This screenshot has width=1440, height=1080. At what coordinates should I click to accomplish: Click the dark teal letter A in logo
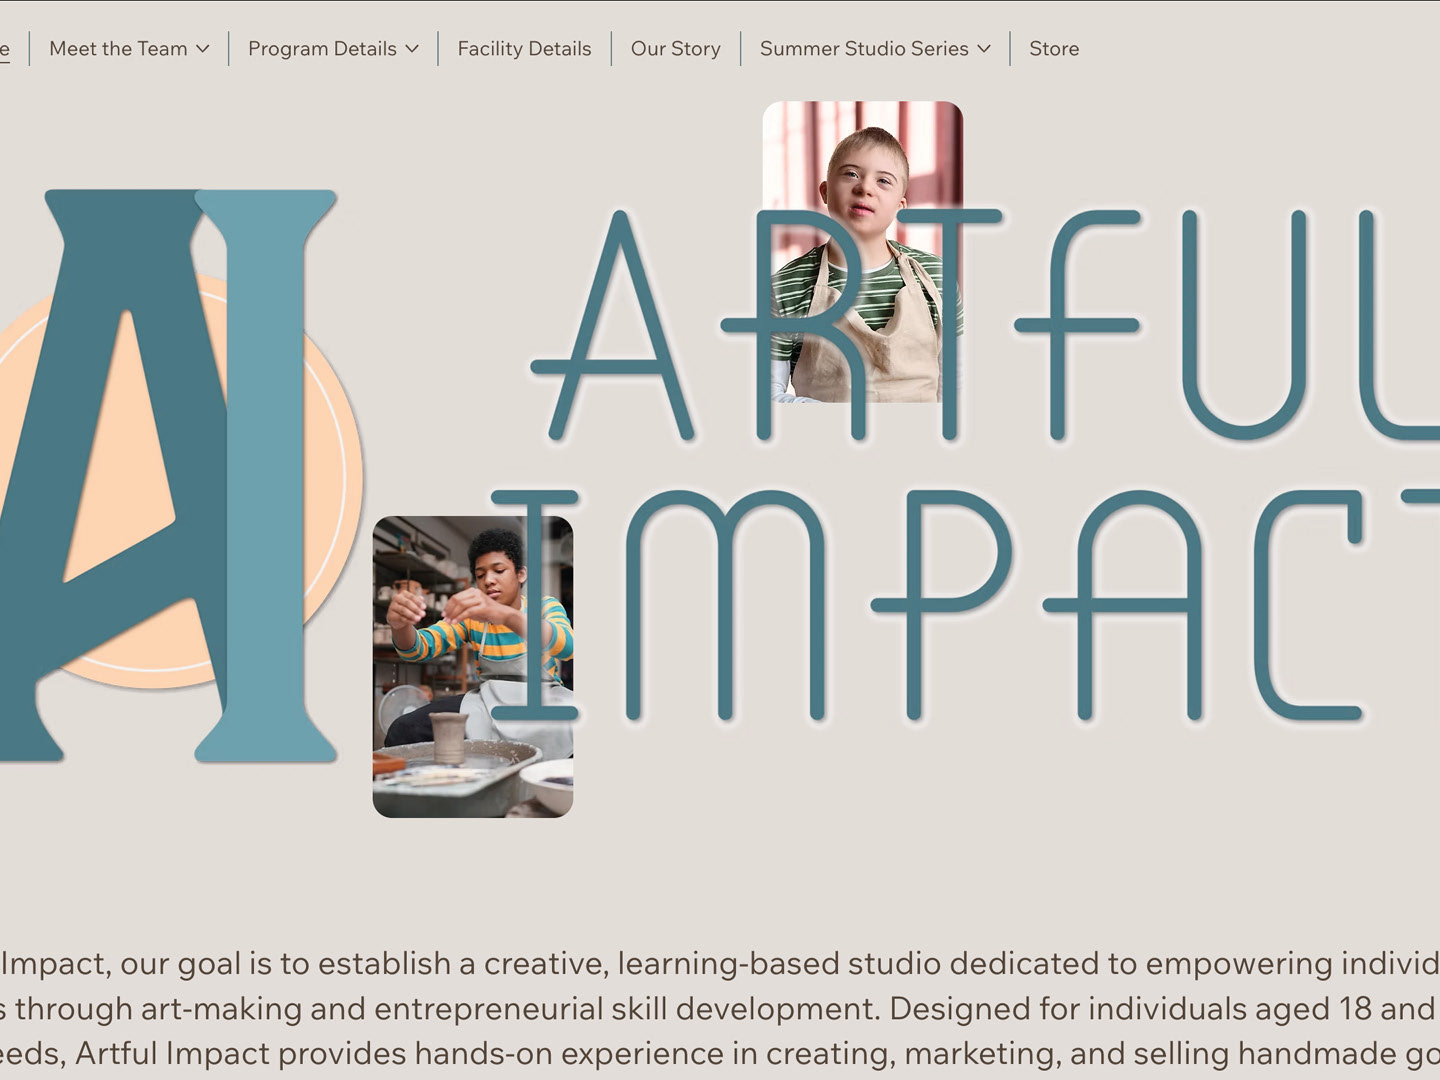tap(110, 476)
